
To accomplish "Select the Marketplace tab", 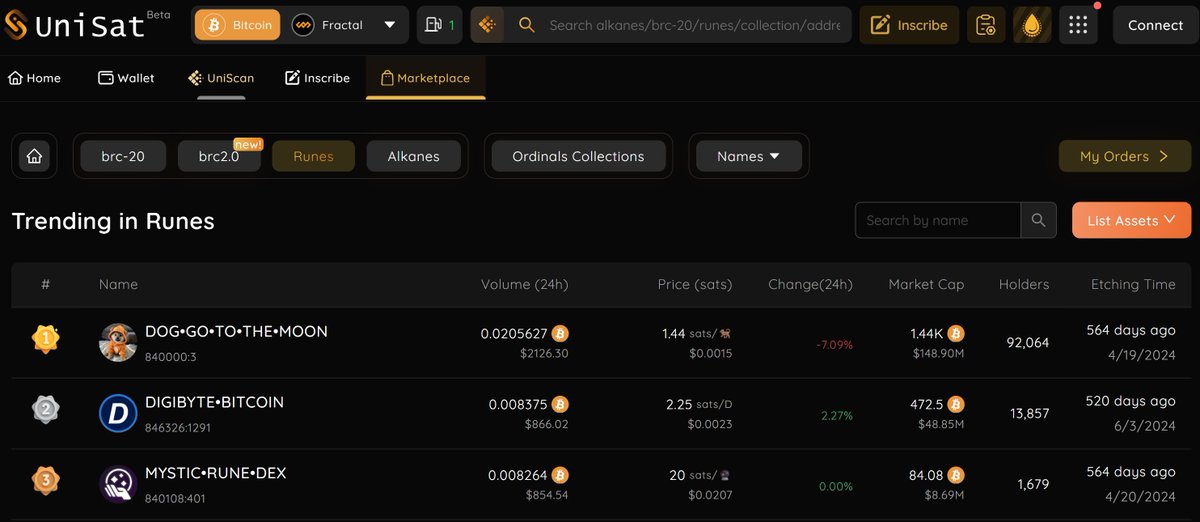I will 425,78.
